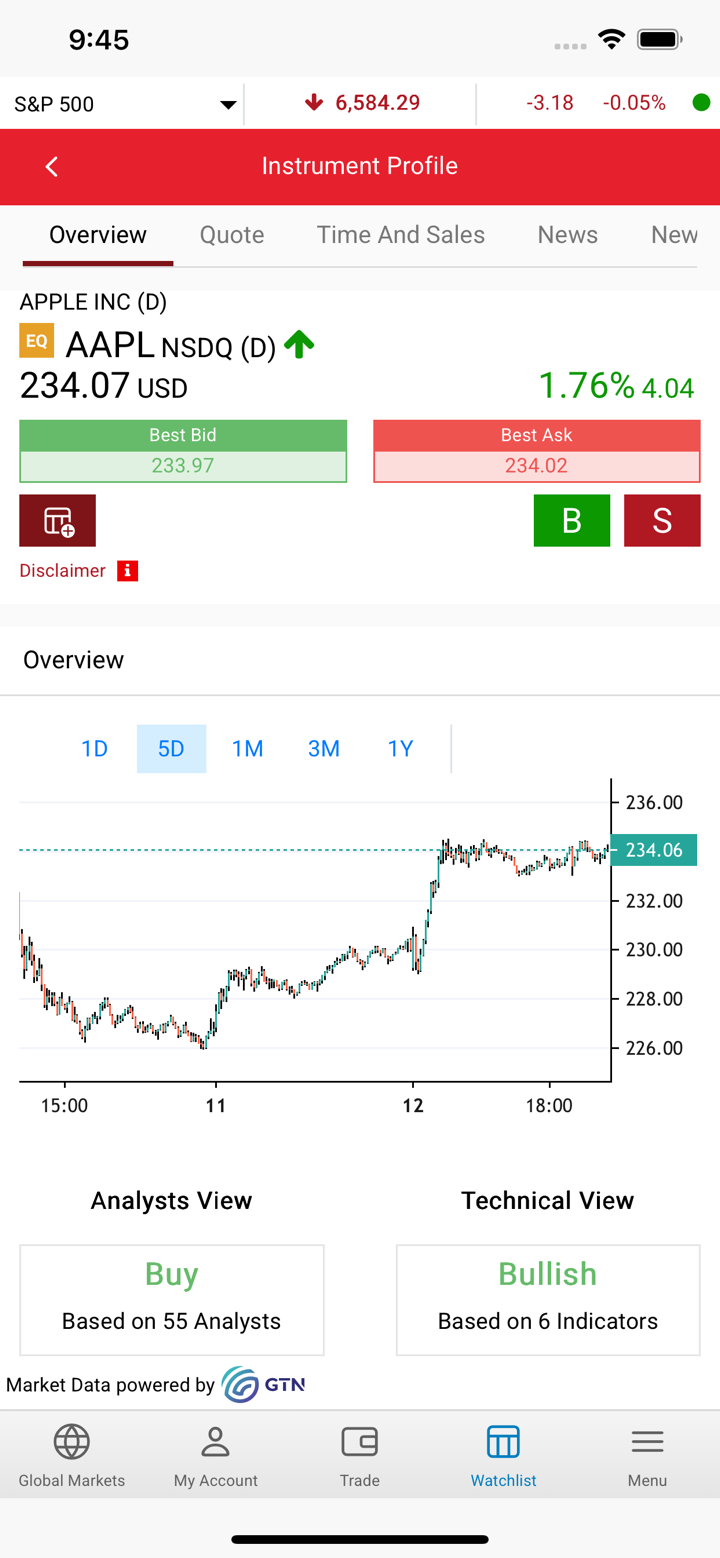Open the News tab
The height and width of the screenshot is (1558, 720).
568,235
